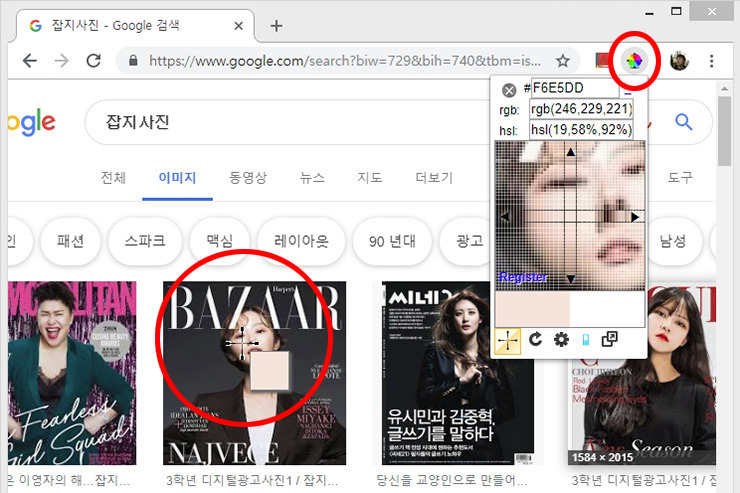The width and height of the screenshot is (740, 493).
Task: Close the 잡지사진 Google tab
Action: pyautogui.click(x=239, y=26)
